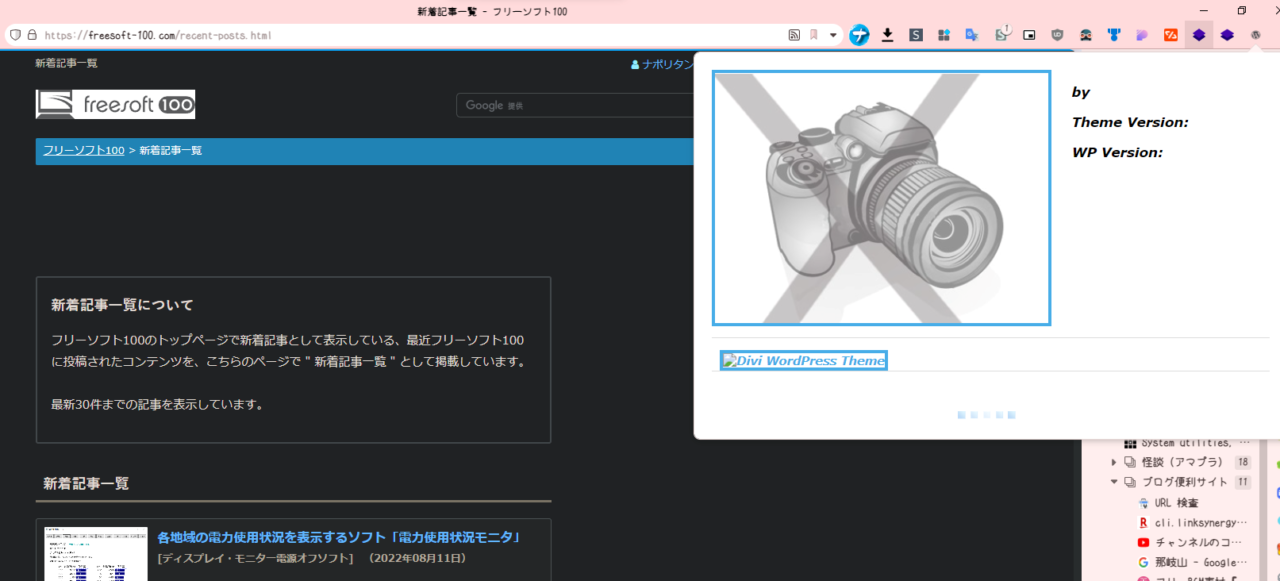The height and width of the screenshot is (581, 1280).
Task: Click the crossed-out camera screenshot thumbnail
Action: click(x=881, y=198)
